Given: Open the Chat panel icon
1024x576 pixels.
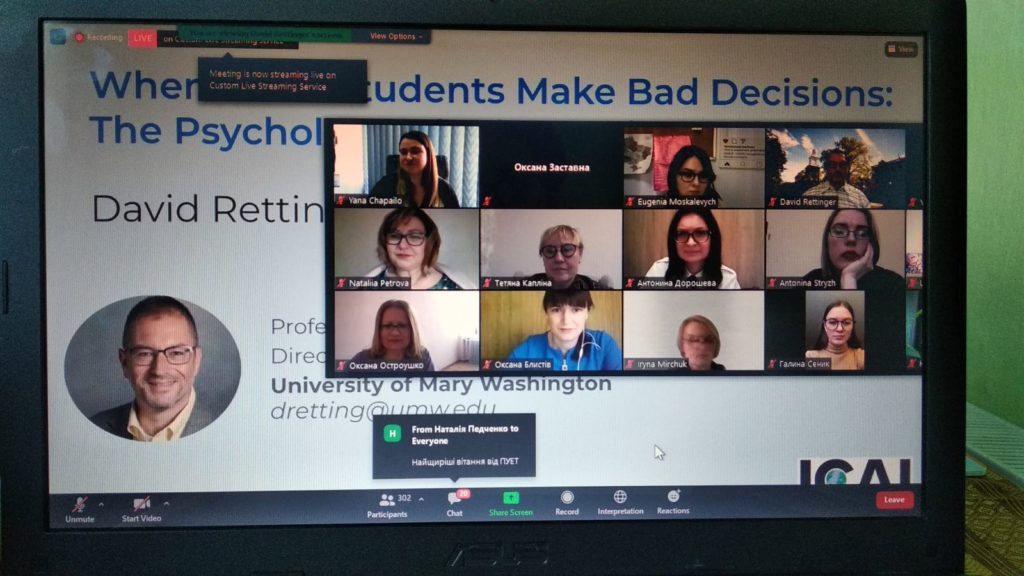Looking at the screenshot, I should click(455, 499).
